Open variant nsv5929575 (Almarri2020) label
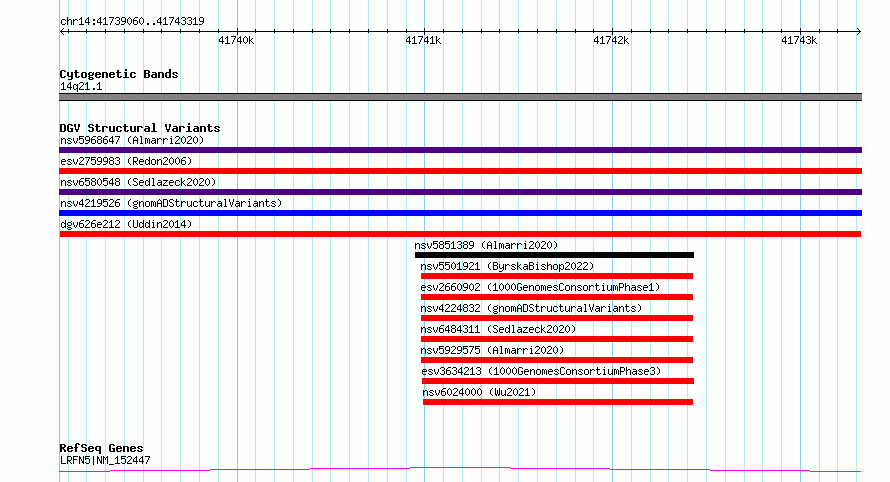 (x=492, y=350)
